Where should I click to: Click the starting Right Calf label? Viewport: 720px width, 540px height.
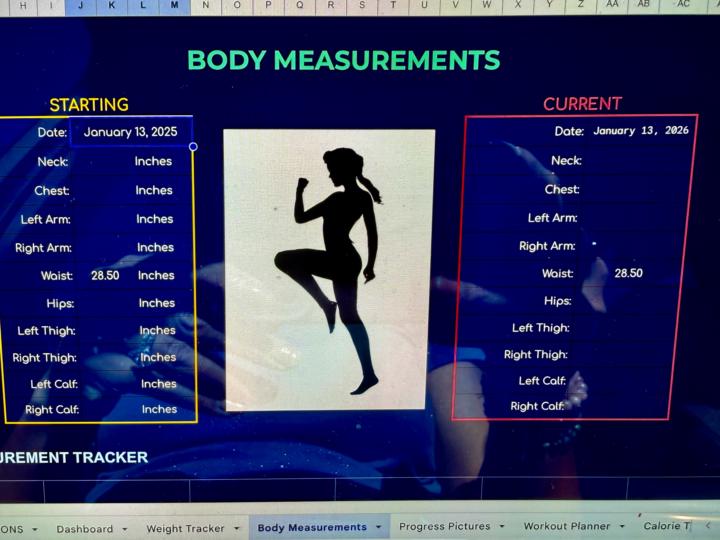coord(52,409)
